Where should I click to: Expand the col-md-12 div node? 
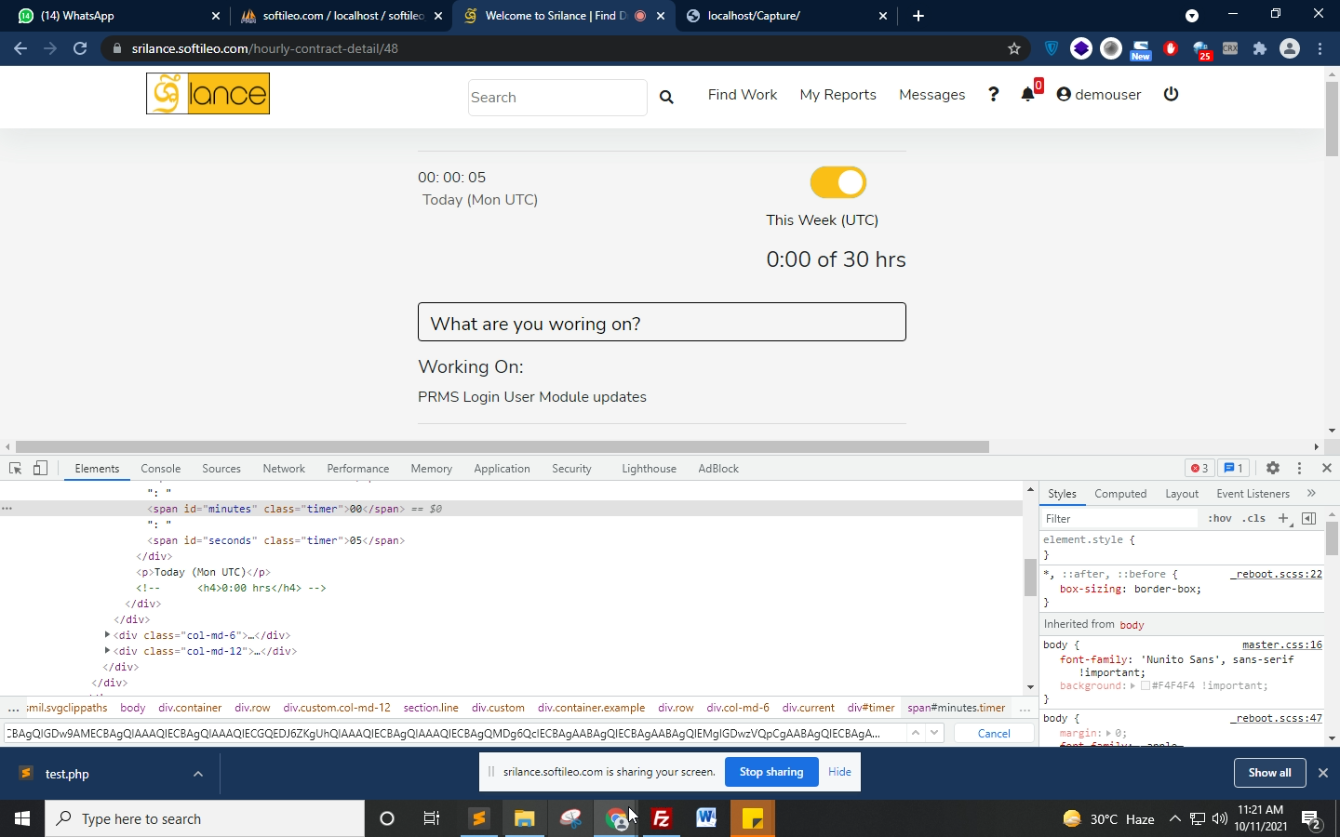(107, 651)
